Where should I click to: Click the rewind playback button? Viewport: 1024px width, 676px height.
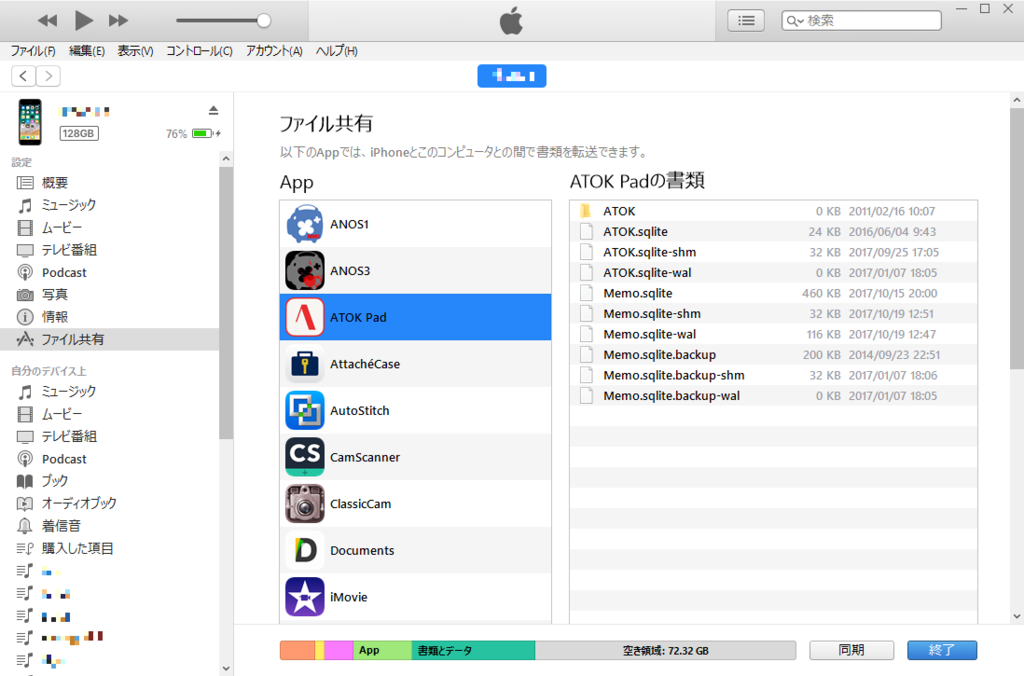point(47,21)
